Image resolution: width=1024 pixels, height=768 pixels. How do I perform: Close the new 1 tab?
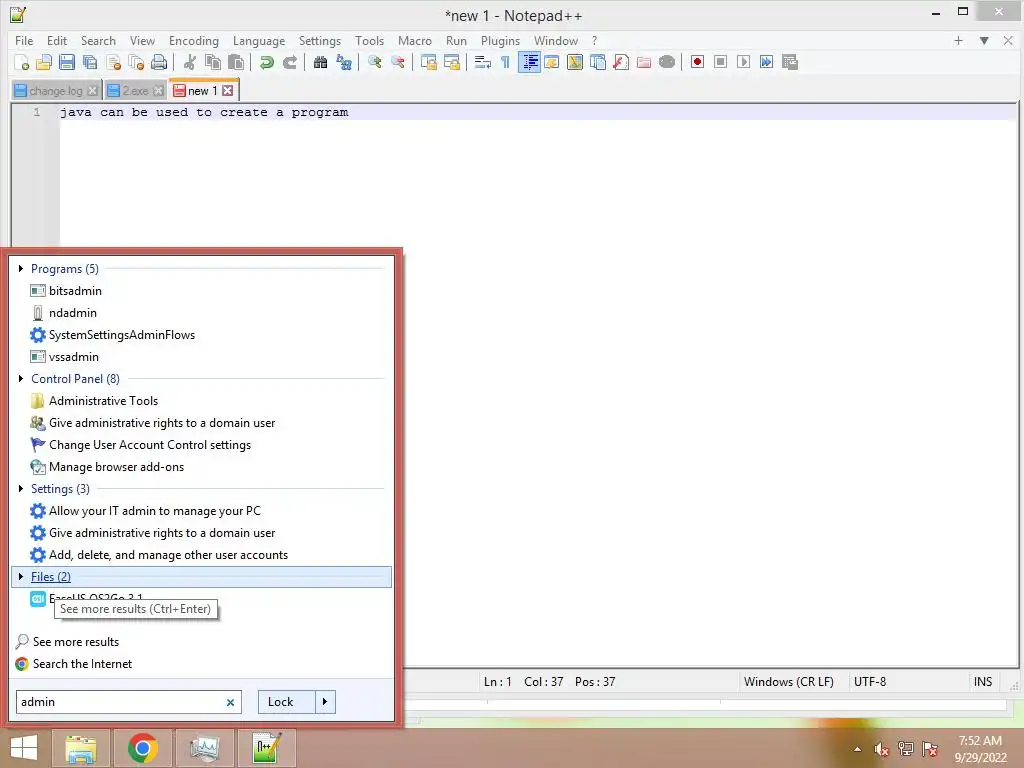pyautogui.click(x=227, y=91)
